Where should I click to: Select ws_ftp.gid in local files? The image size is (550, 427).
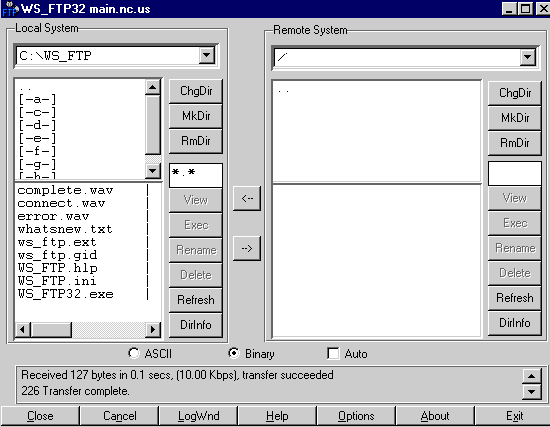[x=58, y=255]
